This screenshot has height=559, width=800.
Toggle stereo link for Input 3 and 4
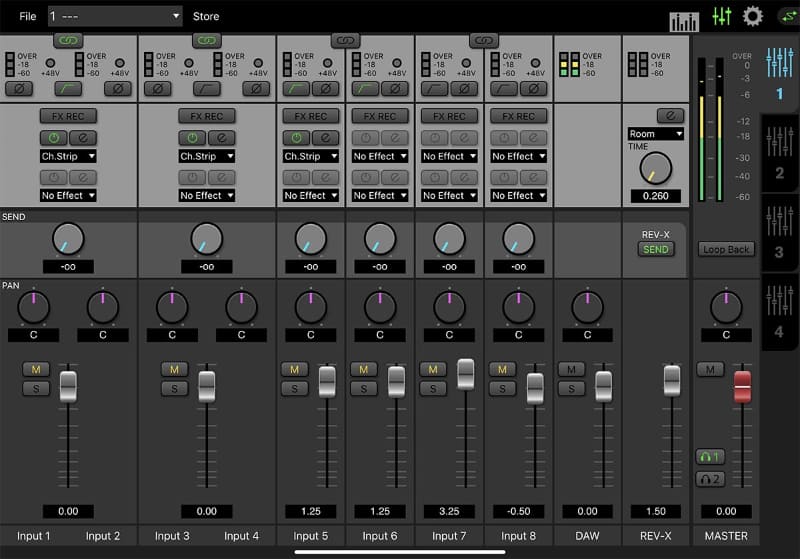207,40
